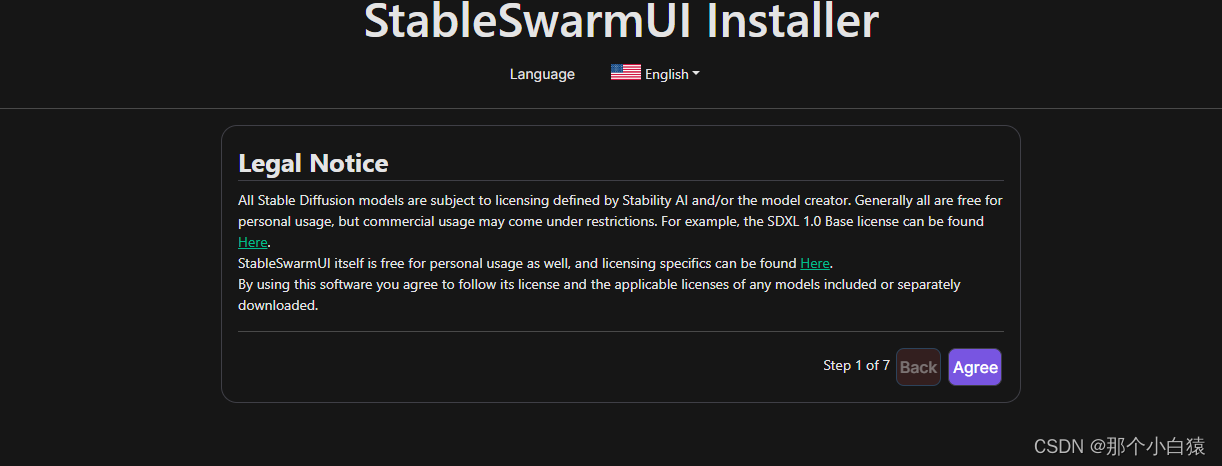Open the StableSwarmUI licensing specifics Here link
This screenshot has width=1222, height=466.
point(815,263)
